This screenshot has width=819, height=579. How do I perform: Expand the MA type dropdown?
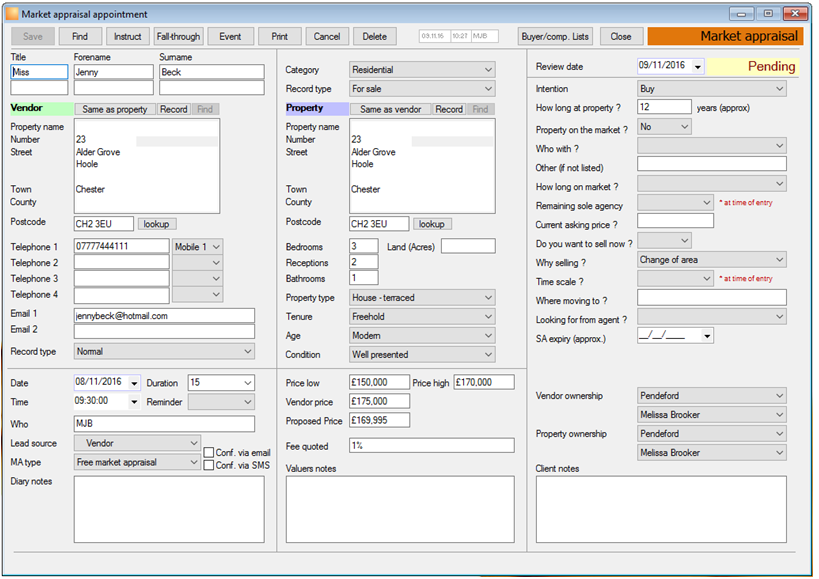pyautogui.click(x=137, y=462)
